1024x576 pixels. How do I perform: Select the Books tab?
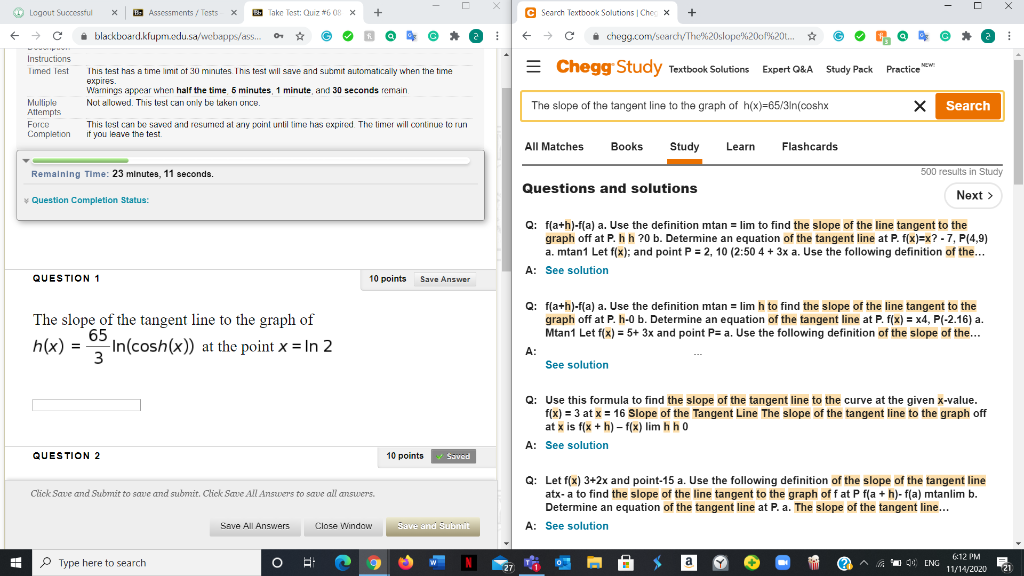[626, 147]
